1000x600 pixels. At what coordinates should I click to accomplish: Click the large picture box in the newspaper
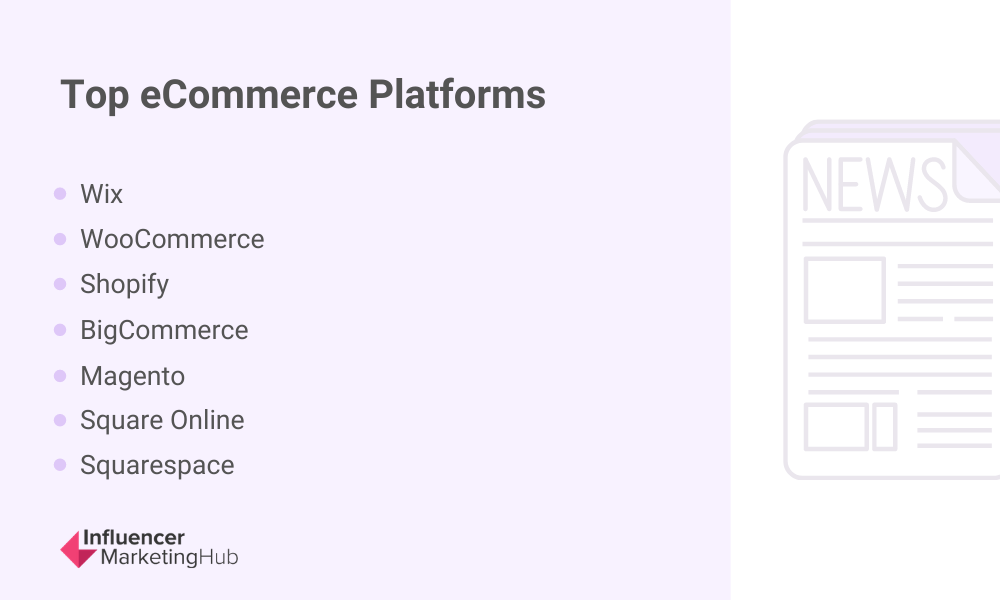pos(844,290)
